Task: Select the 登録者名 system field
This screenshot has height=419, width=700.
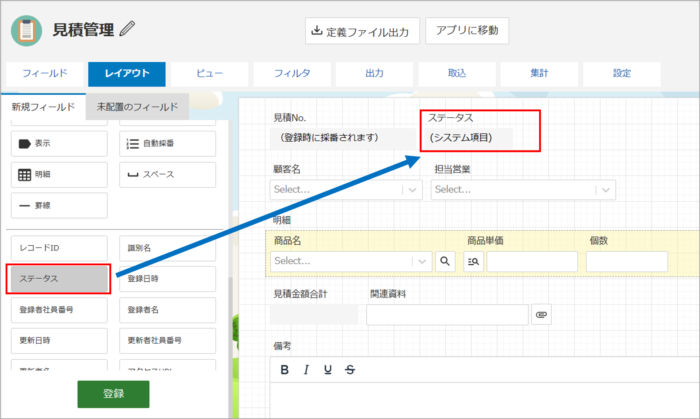Action: [167, 310]
